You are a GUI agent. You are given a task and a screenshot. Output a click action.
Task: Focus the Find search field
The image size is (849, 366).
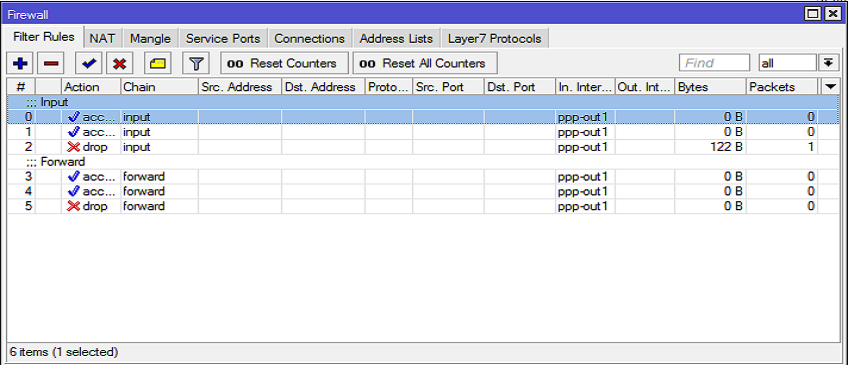click(x=714, y=63)
